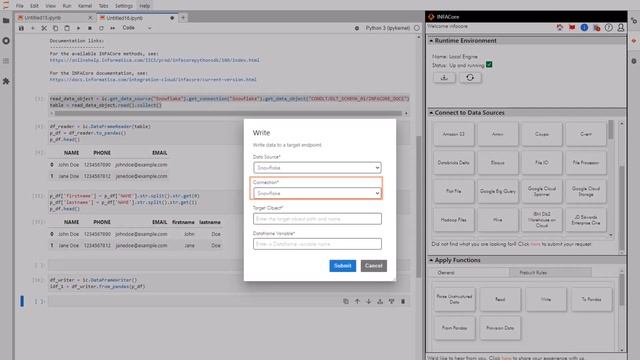640x360 pixels.
Task: Click 'here' link to submit data source request
Action: tap(535, 244)
